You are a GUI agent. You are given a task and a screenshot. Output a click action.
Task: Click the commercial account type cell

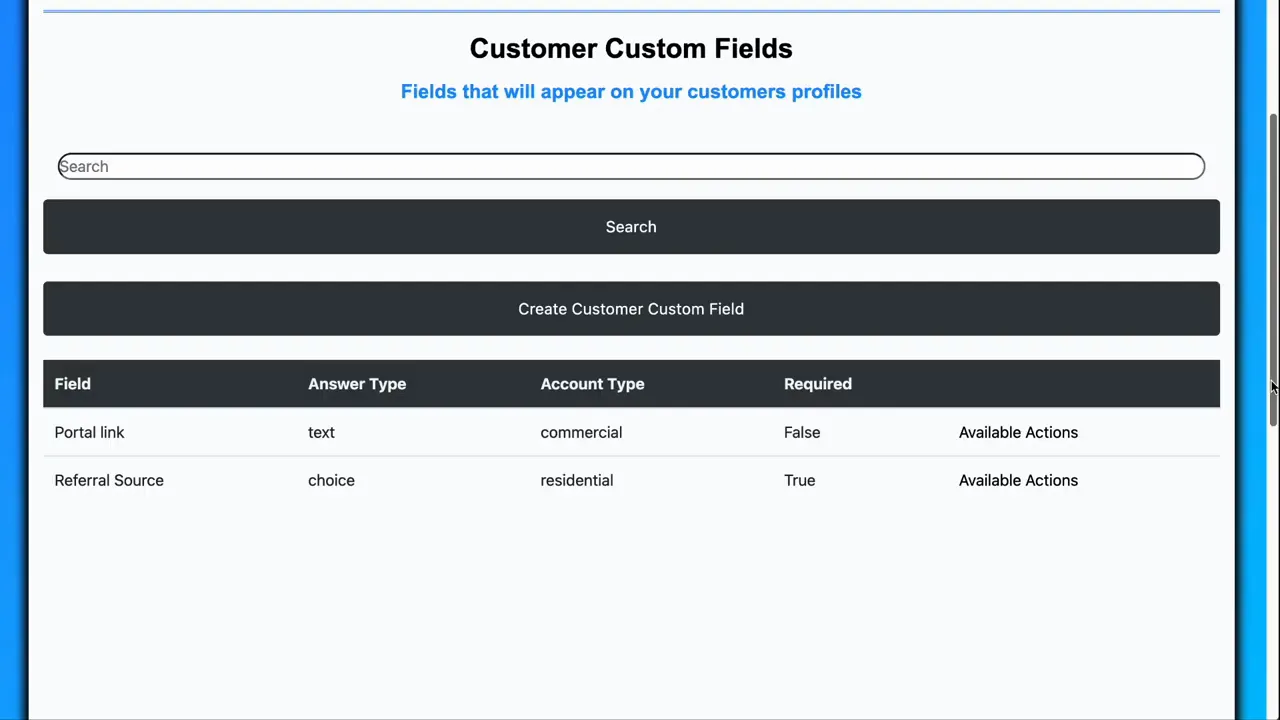(x=581, y=432)
